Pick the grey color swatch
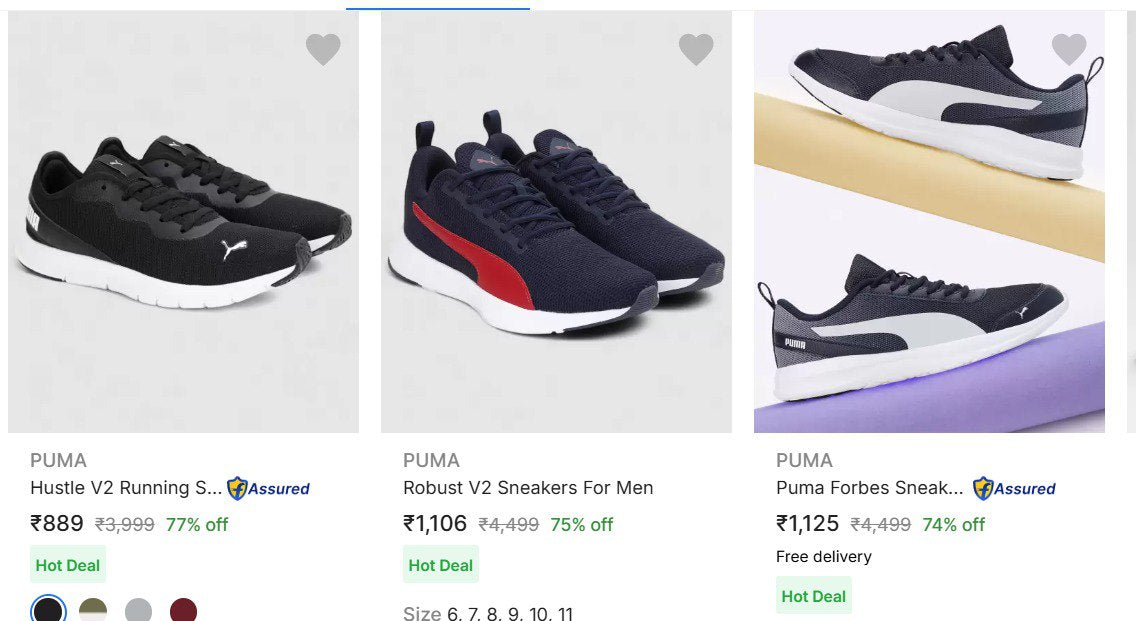The width and height of the screenshot is (1136, 621). tap(139, 609)
